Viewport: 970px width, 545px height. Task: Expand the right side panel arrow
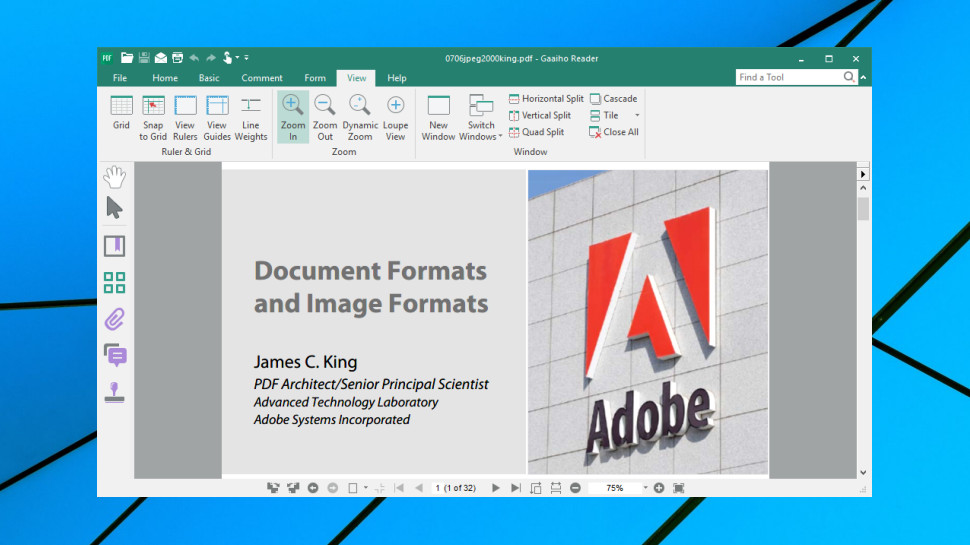(x=863, y=174)
